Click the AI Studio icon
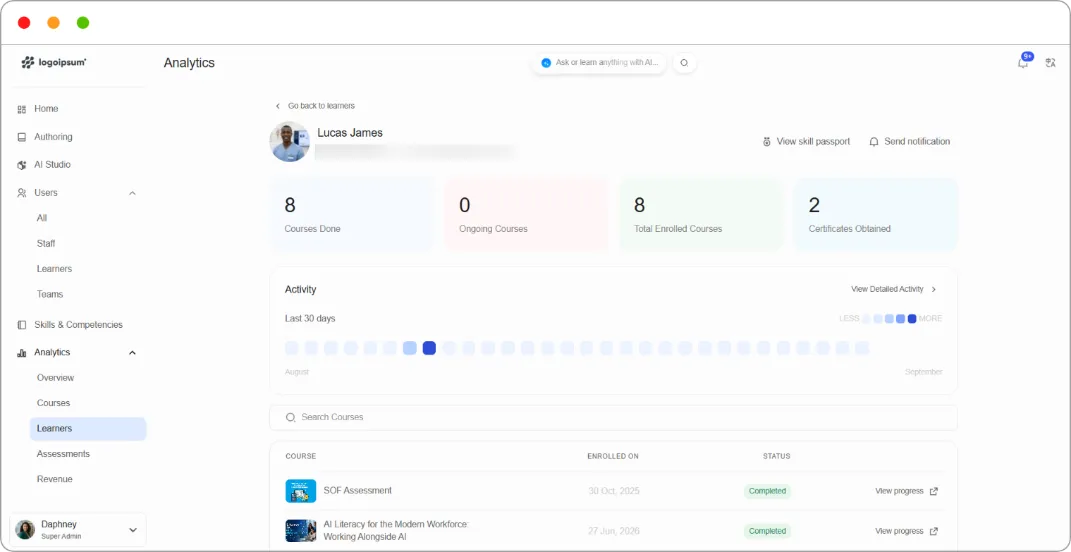This screenshot has height=552, width=1071. 22,165
